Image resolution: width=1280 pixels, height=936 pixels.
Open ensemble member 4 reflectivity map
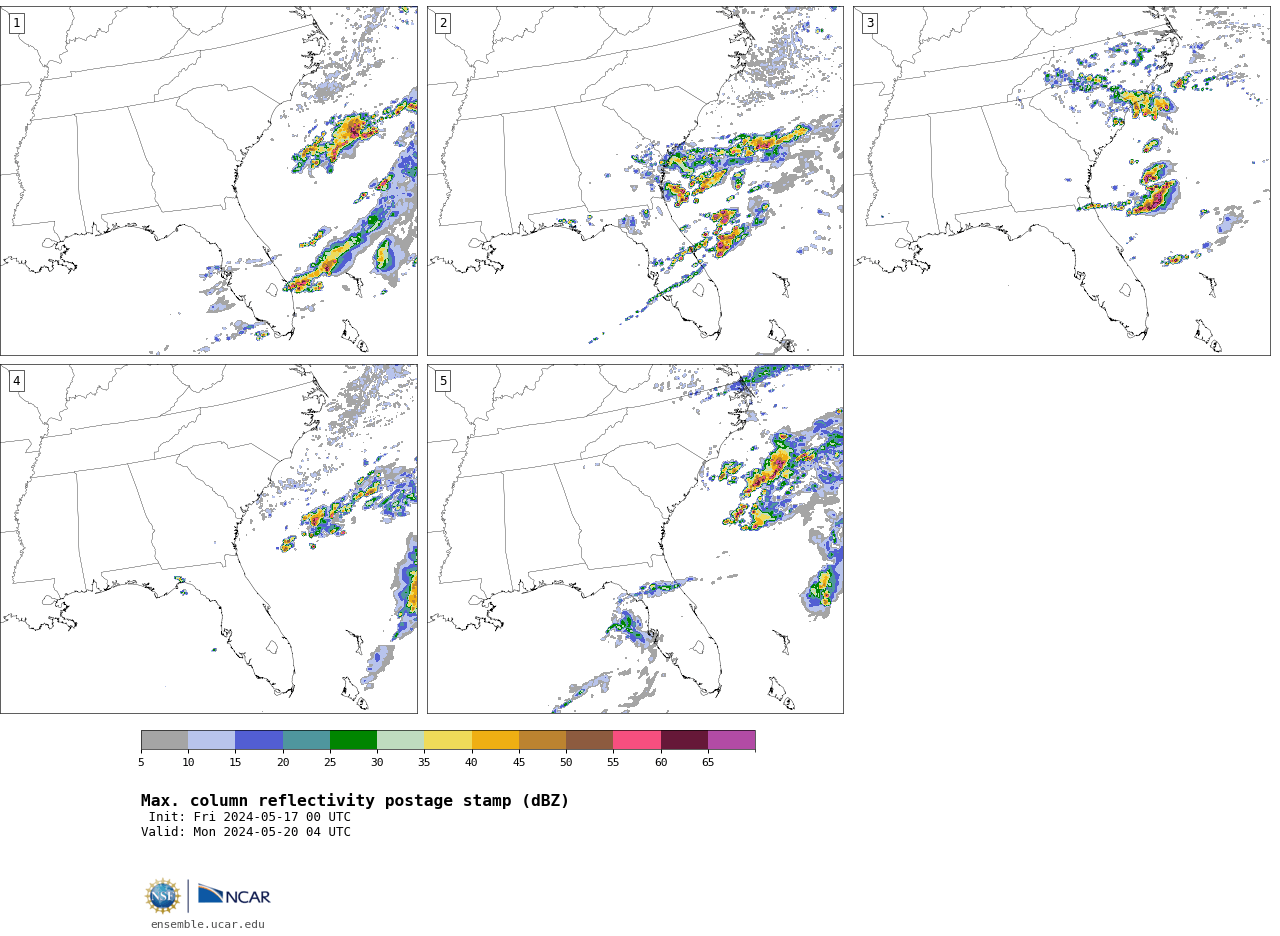209,539
